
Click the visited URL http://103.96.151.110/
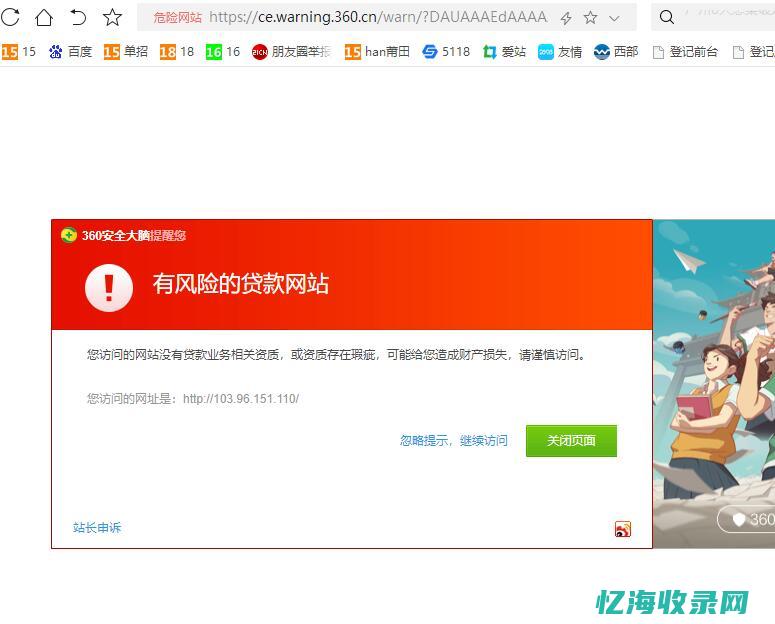[241, 399]
